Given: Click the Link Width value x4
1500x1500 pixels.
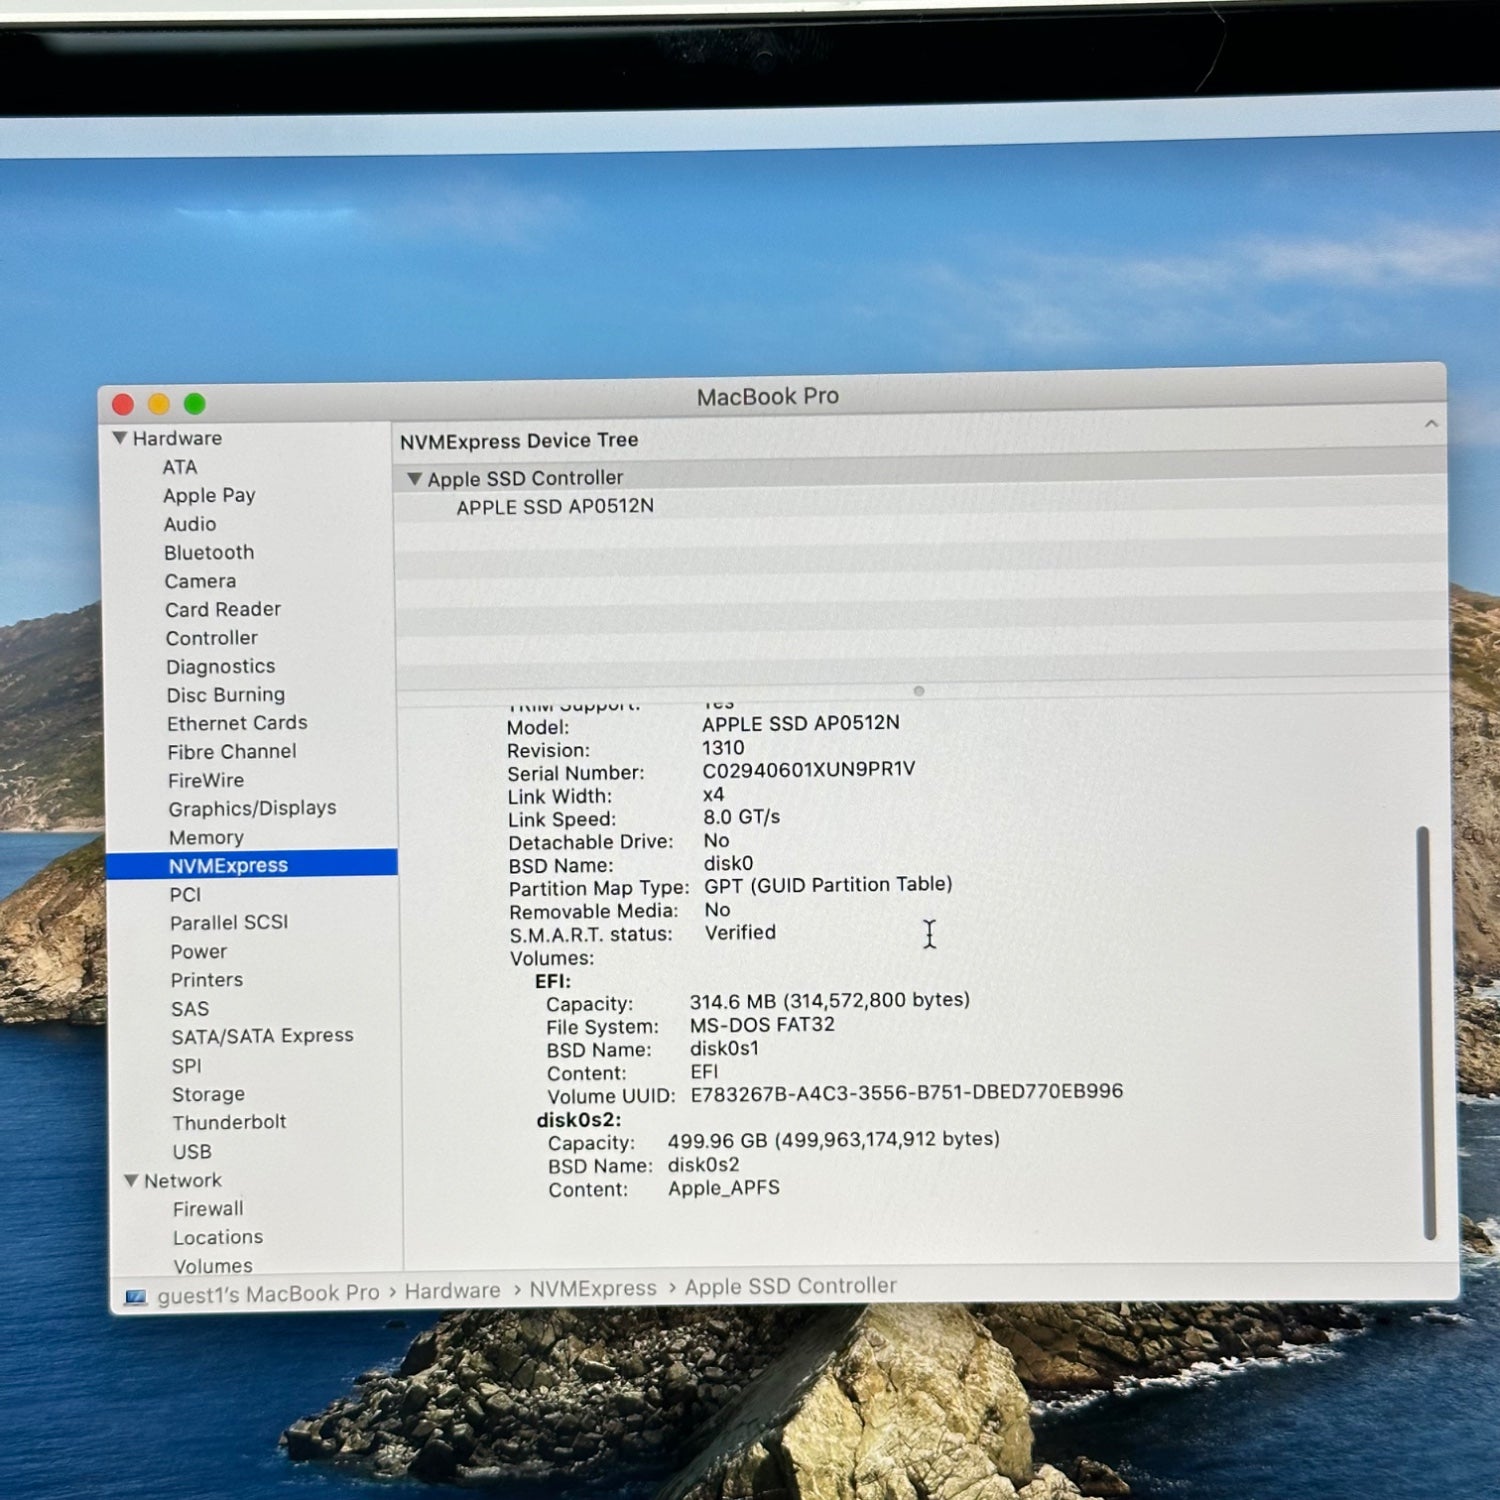Looking at the screenshot, I should tap(713, 795).
